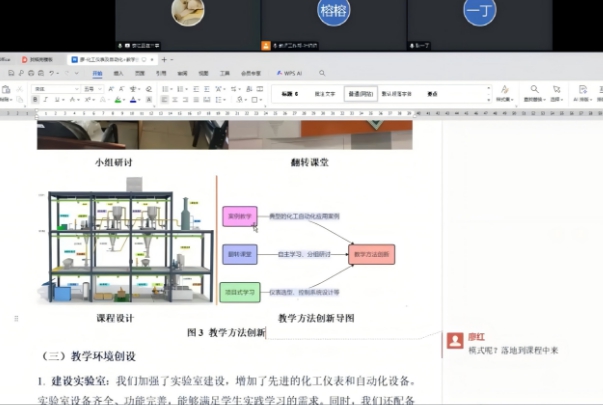Center-align the paragraph
The image size is (603, 405).
[175, 100]
